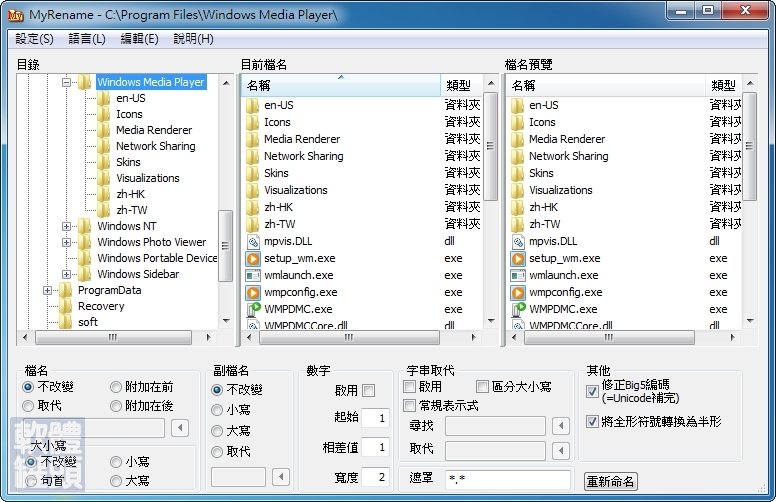The width and height of the screenshot is (776, 502).
Task: Click the current filenames horizontal scrollbar thumb
Action: 349,338
